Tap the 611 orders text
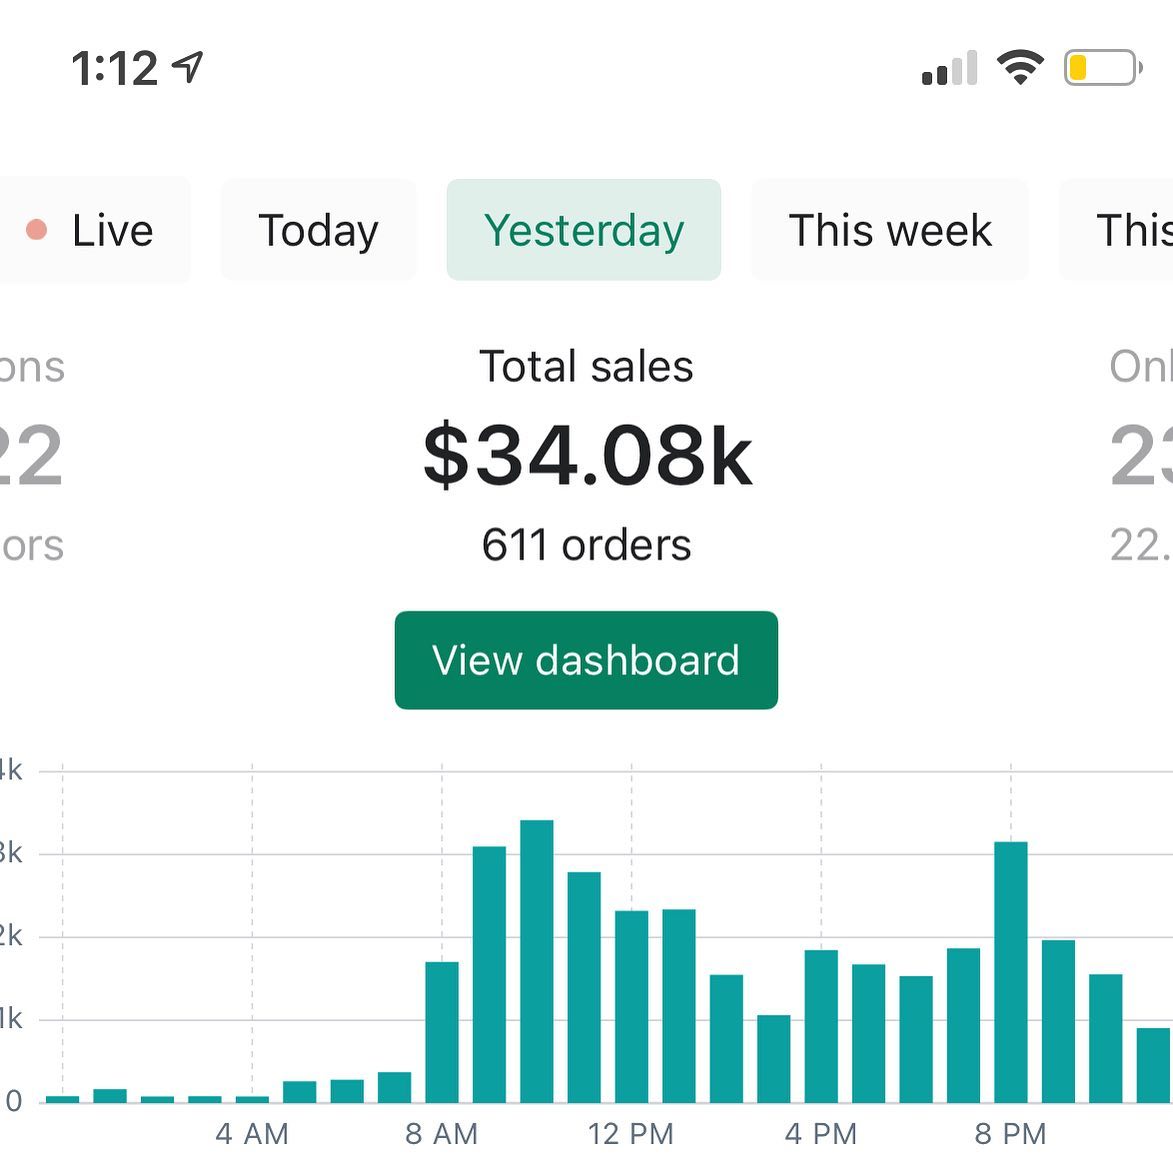This screenshot has width=1173, height=1173. point(586,546)
